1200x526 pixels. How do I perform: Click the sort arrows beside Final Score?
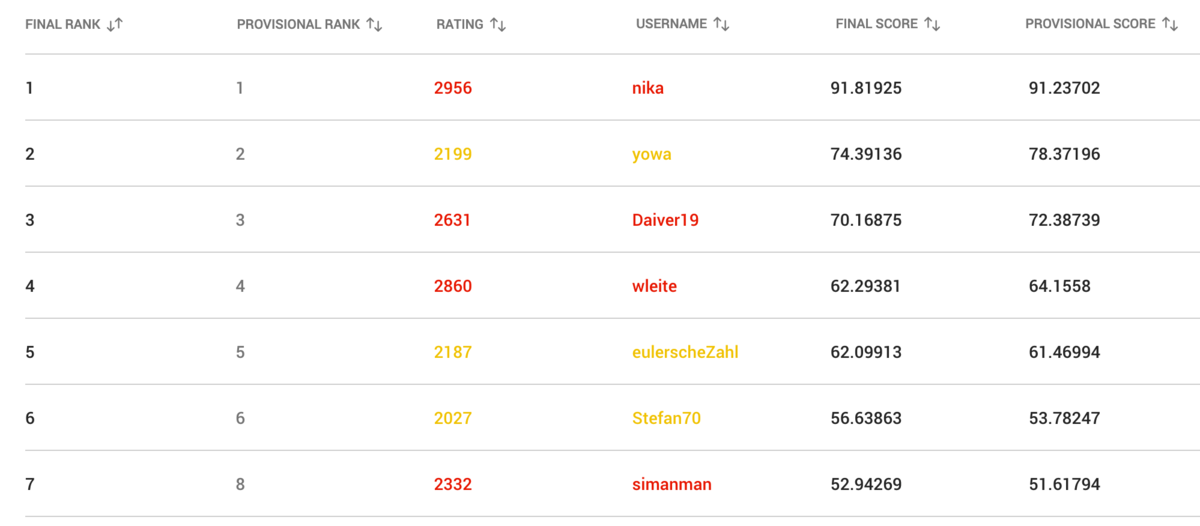[932, 24]
